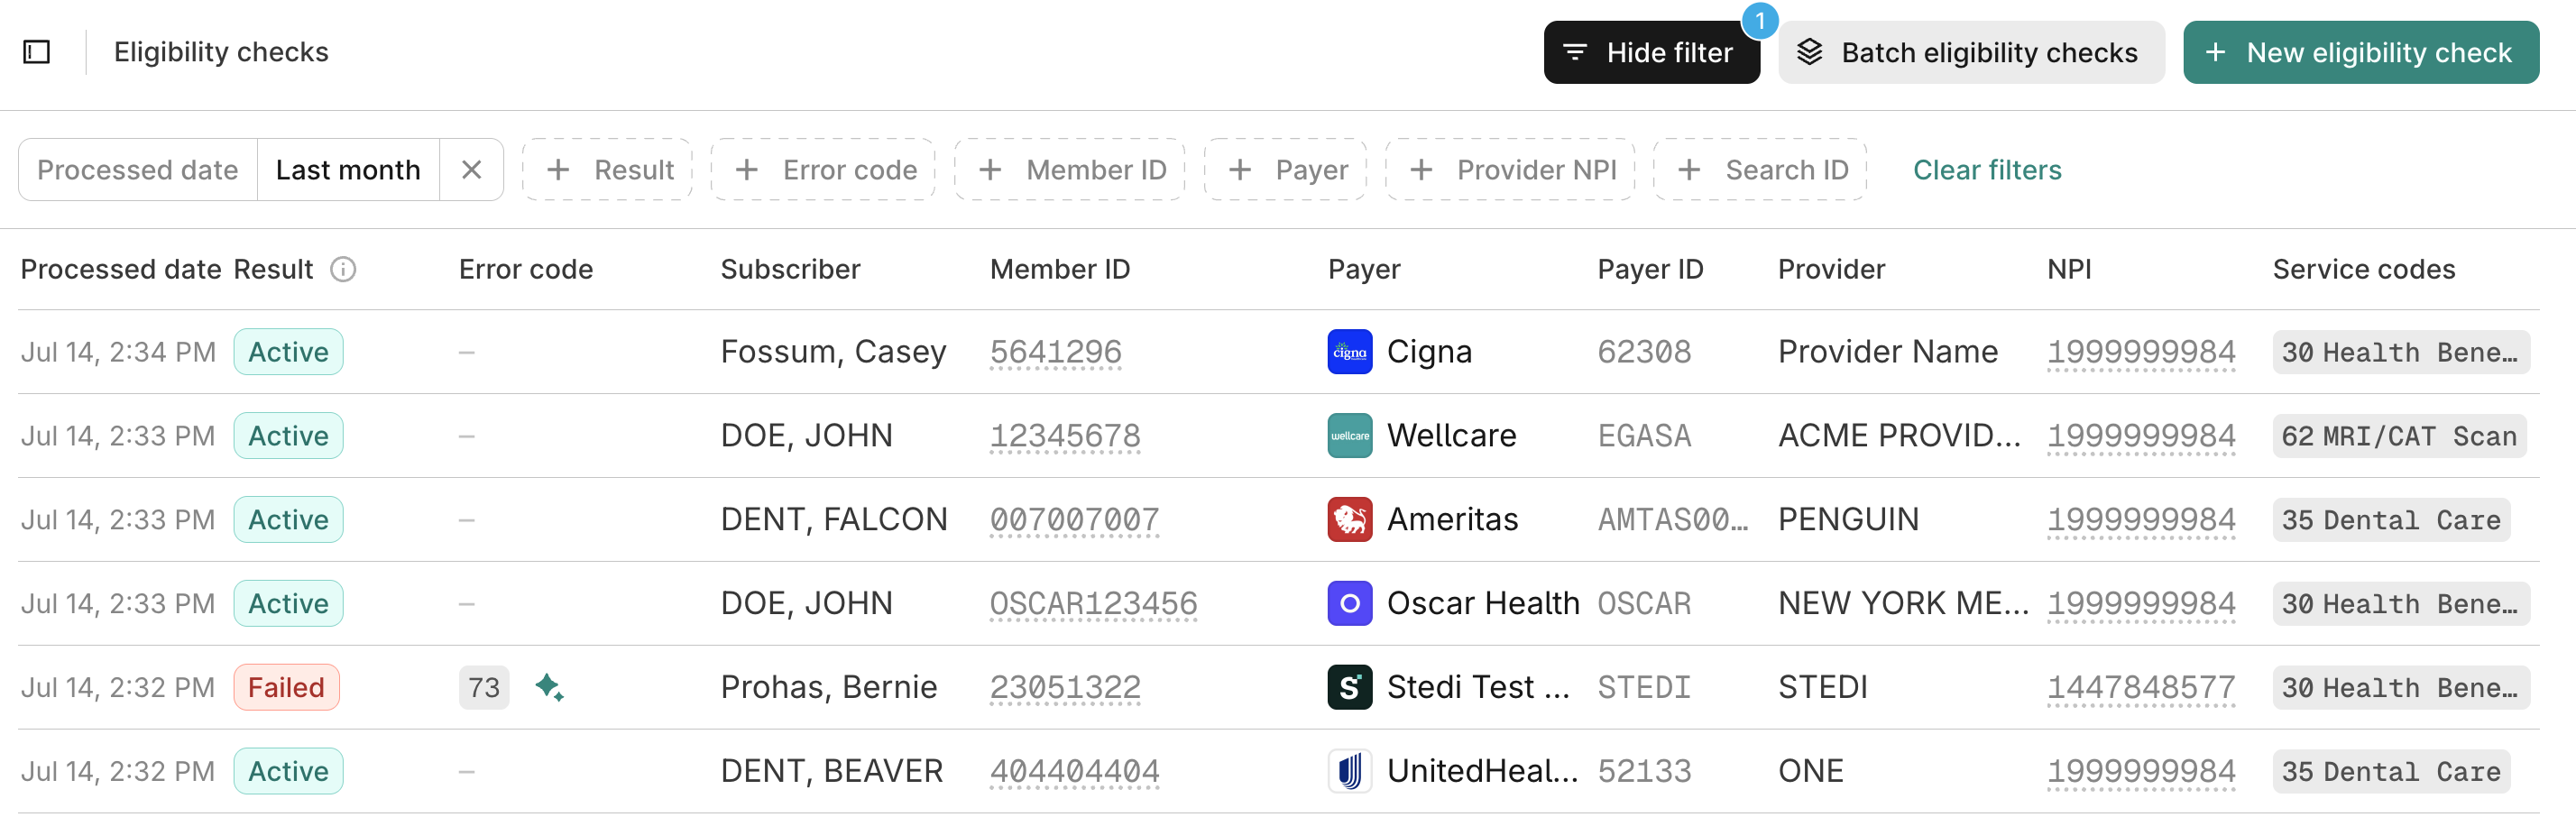Open the AI sparkle icon beside error 73
The width and height of the screenshot is (2576, 817).
[x=549, y=687]
